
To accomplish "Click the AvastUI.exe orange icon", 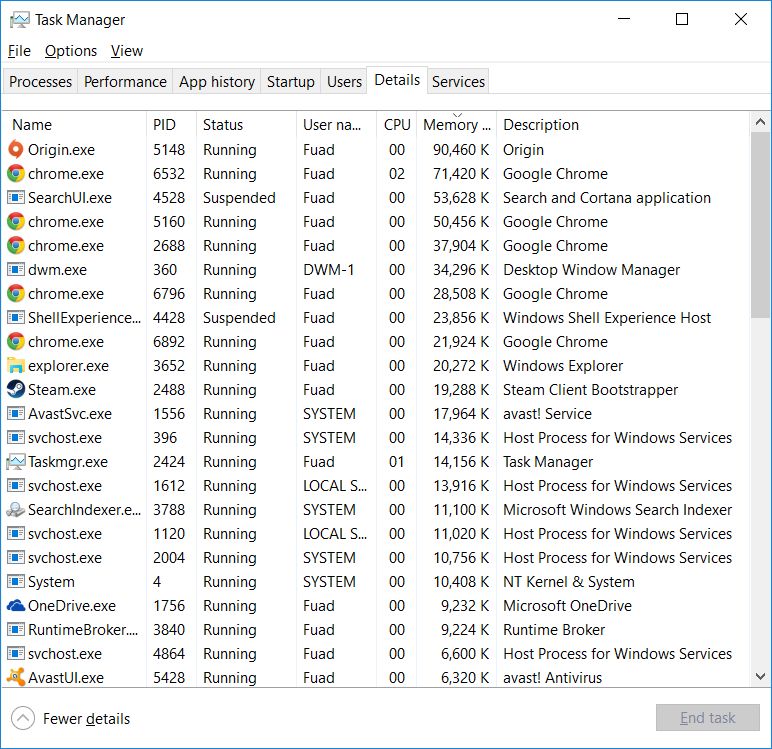I will 16,678.
